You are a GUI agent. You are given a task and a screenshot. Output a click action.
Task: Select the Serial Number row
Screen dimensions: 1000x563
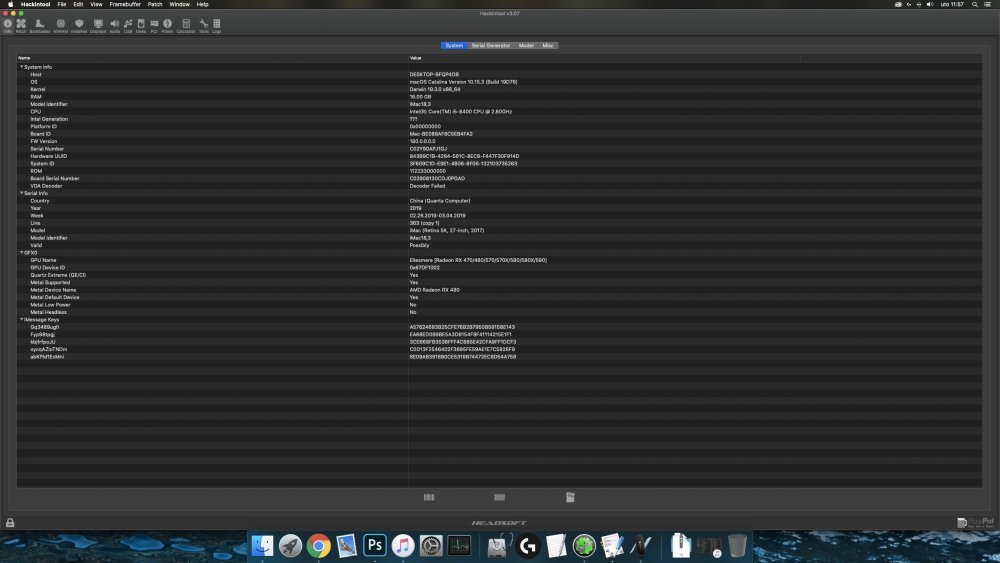pos(499,149)
